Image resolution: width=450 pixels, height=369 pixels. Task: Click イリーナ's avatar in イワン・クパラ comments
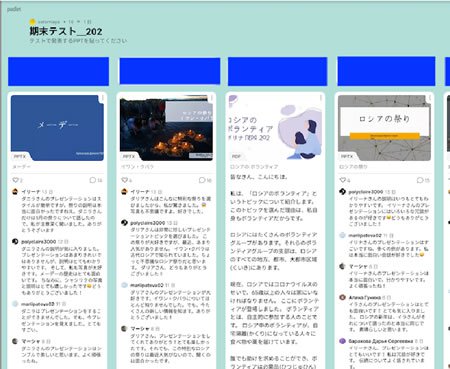coord(124,191)
